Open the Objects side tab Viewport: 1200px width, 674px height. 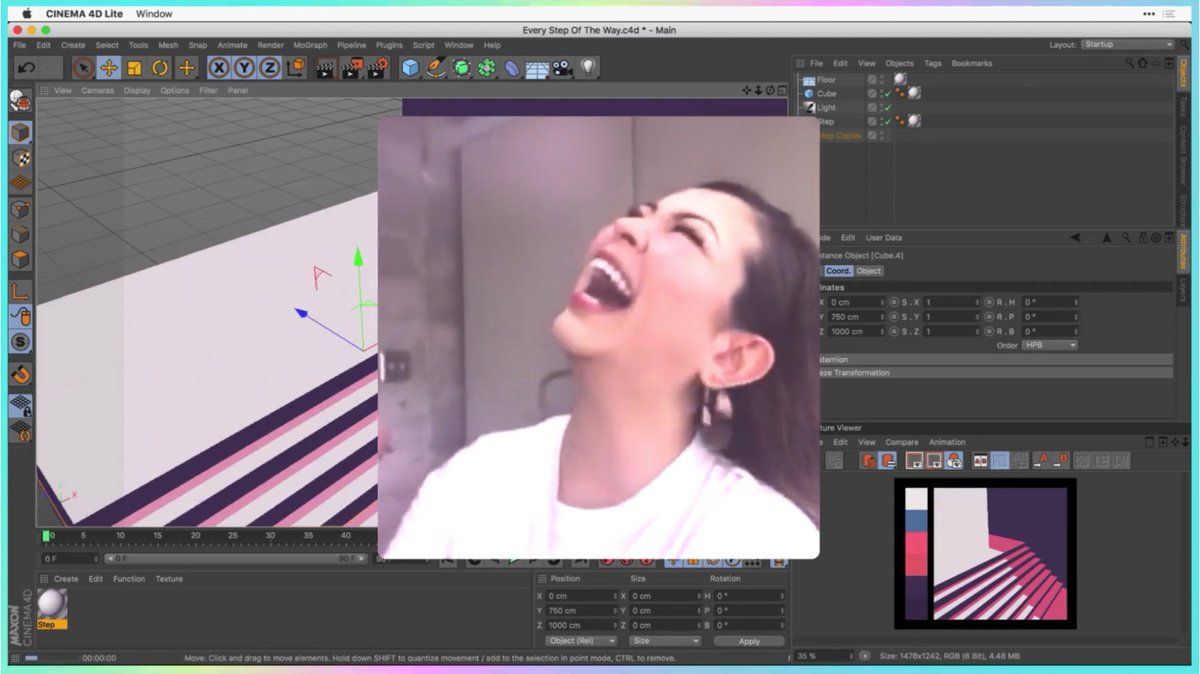pos(1184,74)
